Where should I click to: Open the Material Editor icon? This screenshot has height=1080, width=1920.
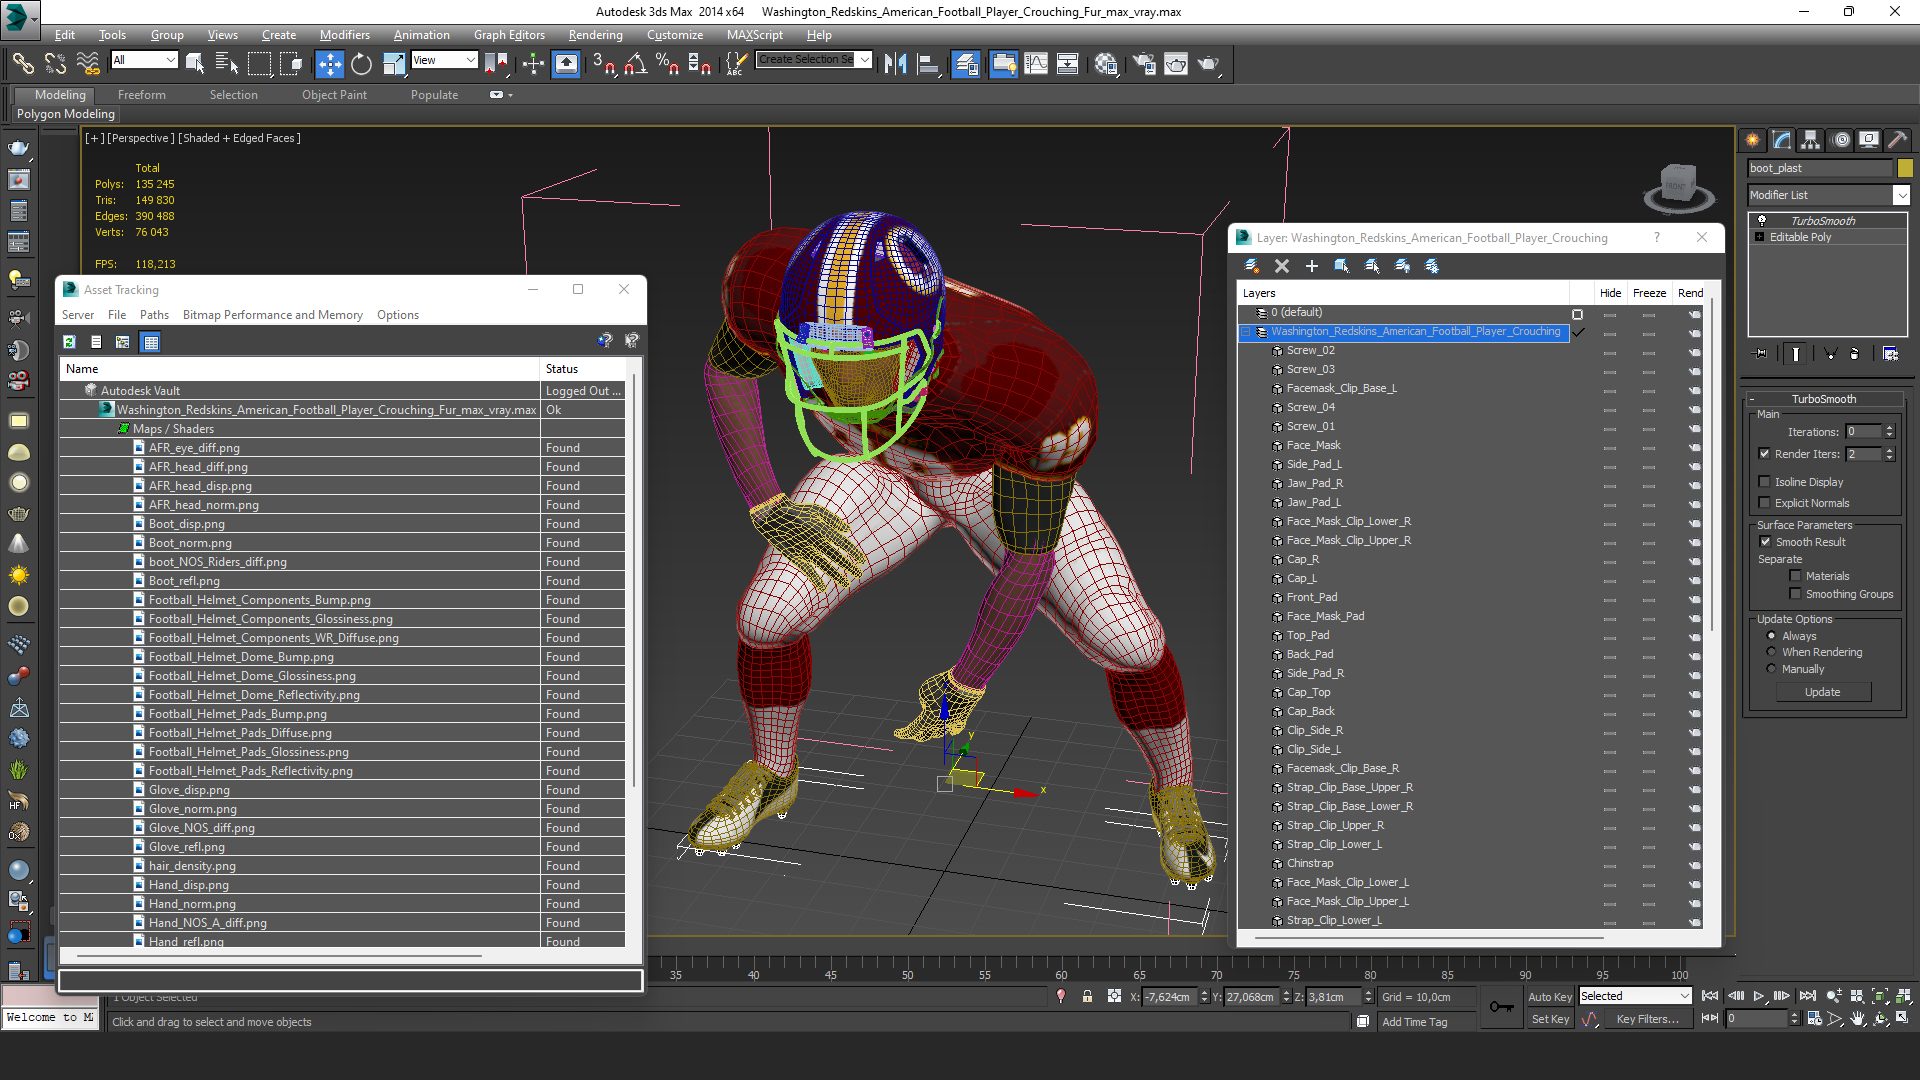tap(1105, 64)
